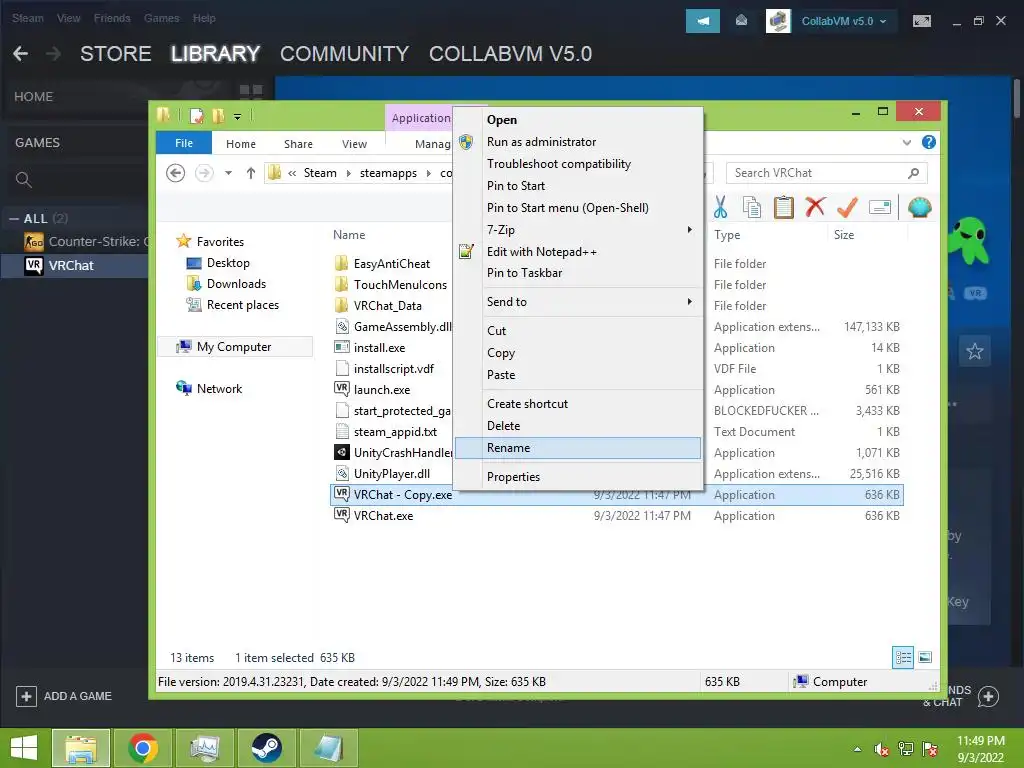The height and width of the screenshot is (768, 1024).
Task: Choose Rename in context menu
Action: [x=578, y=448]
